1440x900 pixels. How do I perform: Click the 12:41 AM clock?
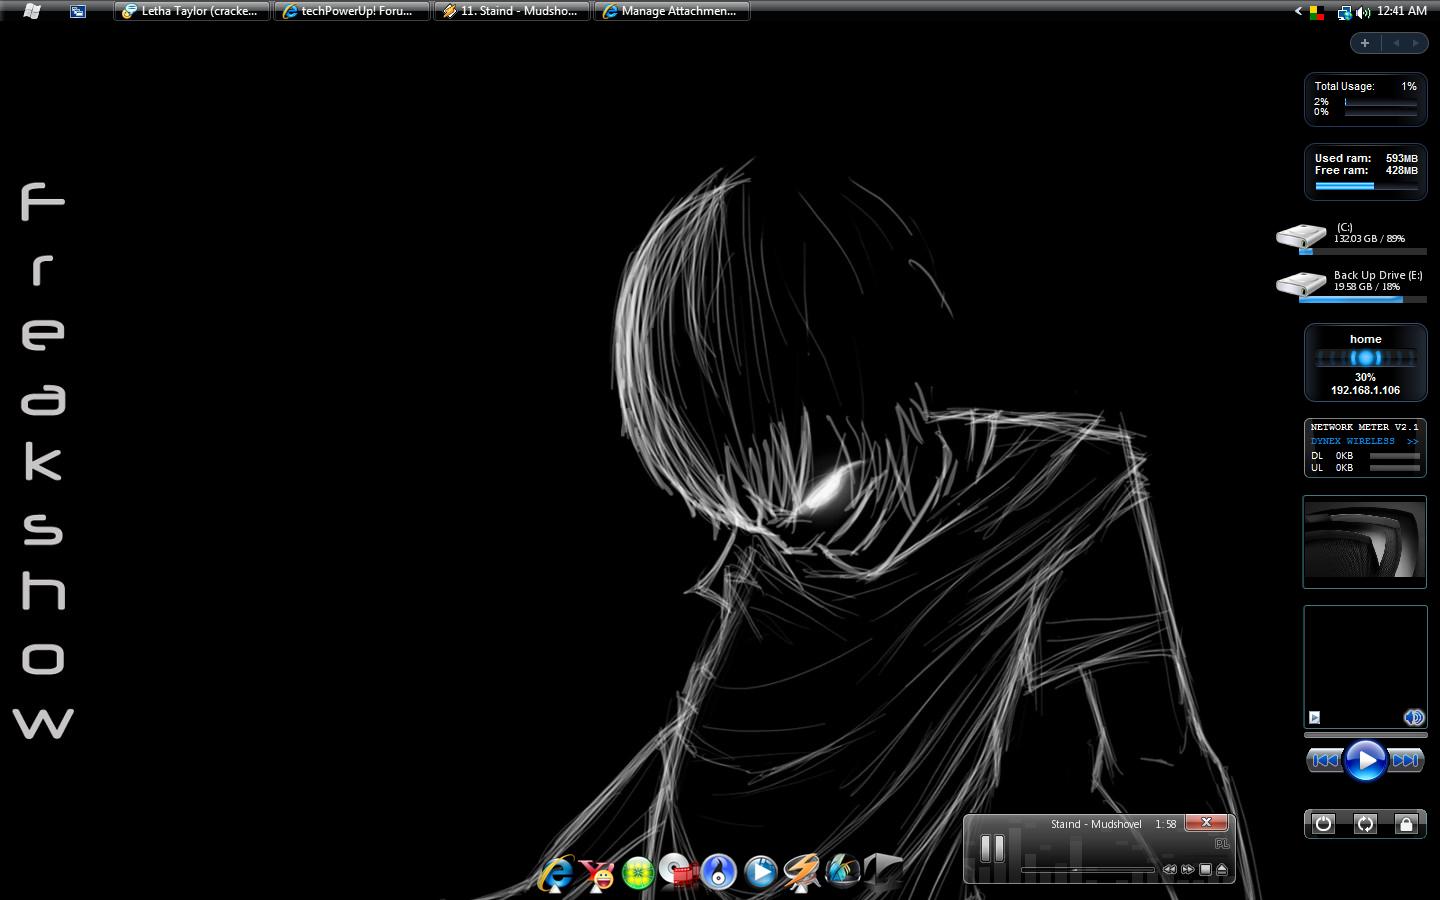(1401, 11)
